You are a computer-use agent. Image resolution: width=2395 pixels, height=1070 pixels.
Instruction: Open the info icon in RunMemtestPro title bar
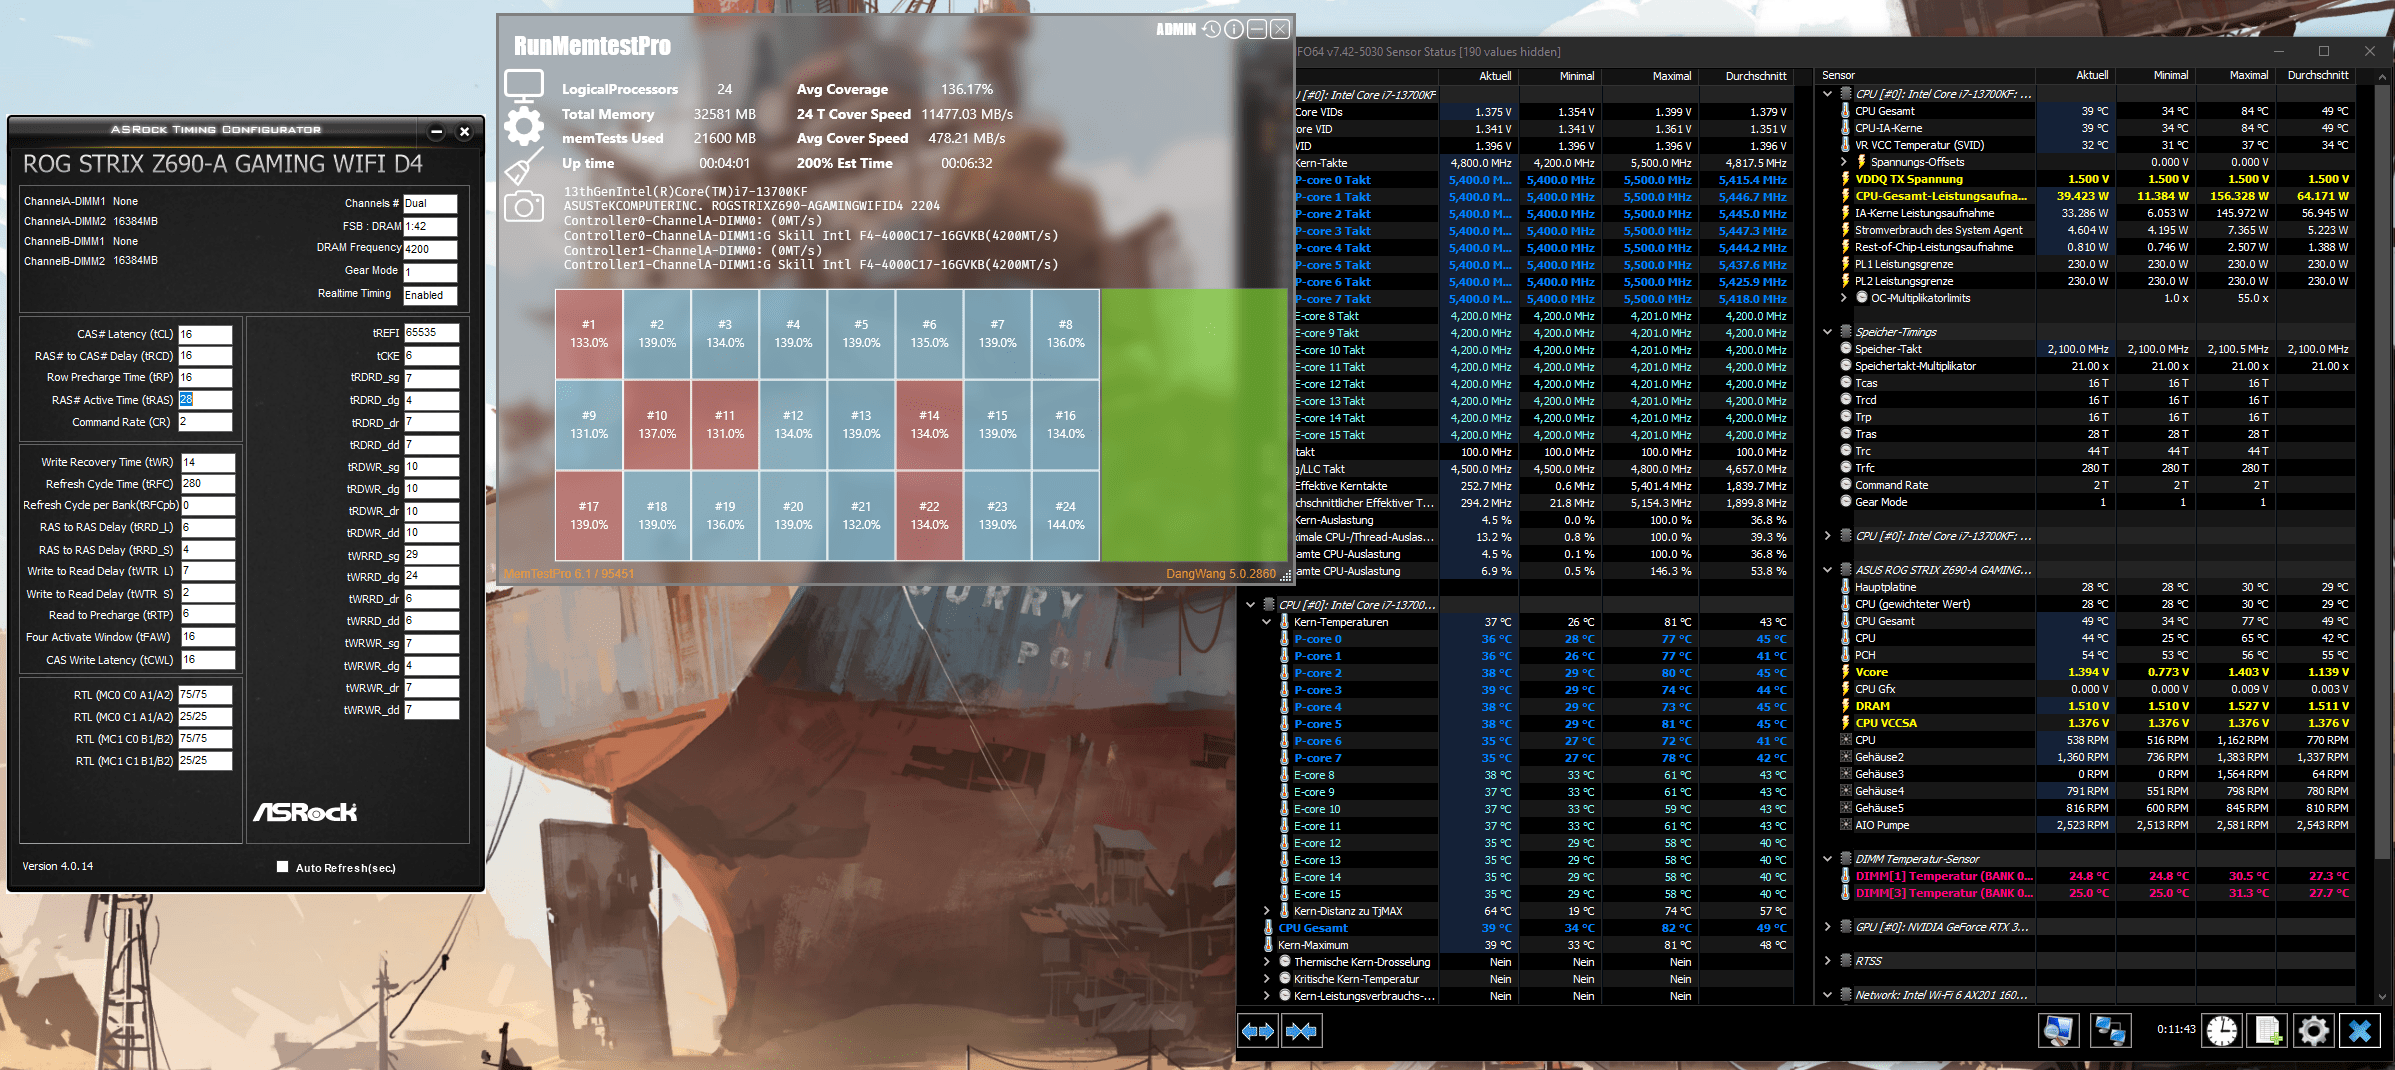pyautogui.click(x=1234, y=29)
